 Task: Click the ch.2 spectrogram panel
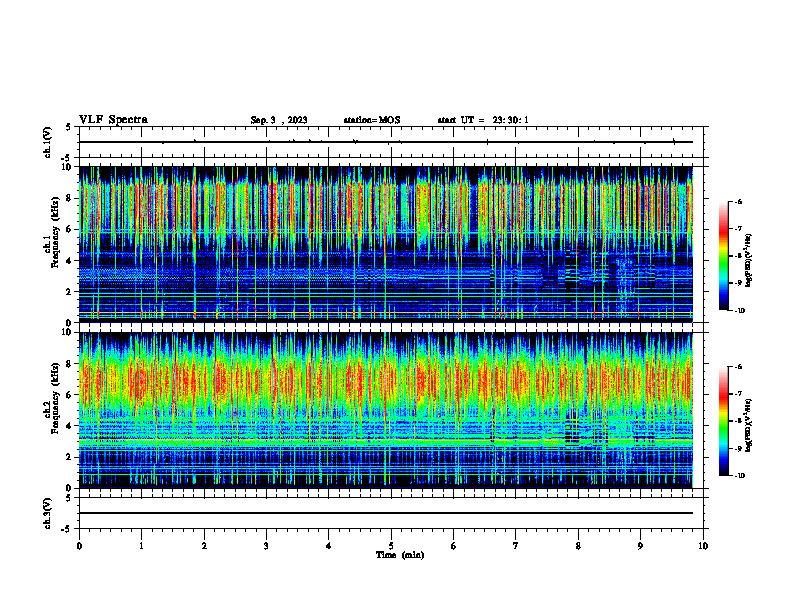pyautogui.click(x=386, y=410)
